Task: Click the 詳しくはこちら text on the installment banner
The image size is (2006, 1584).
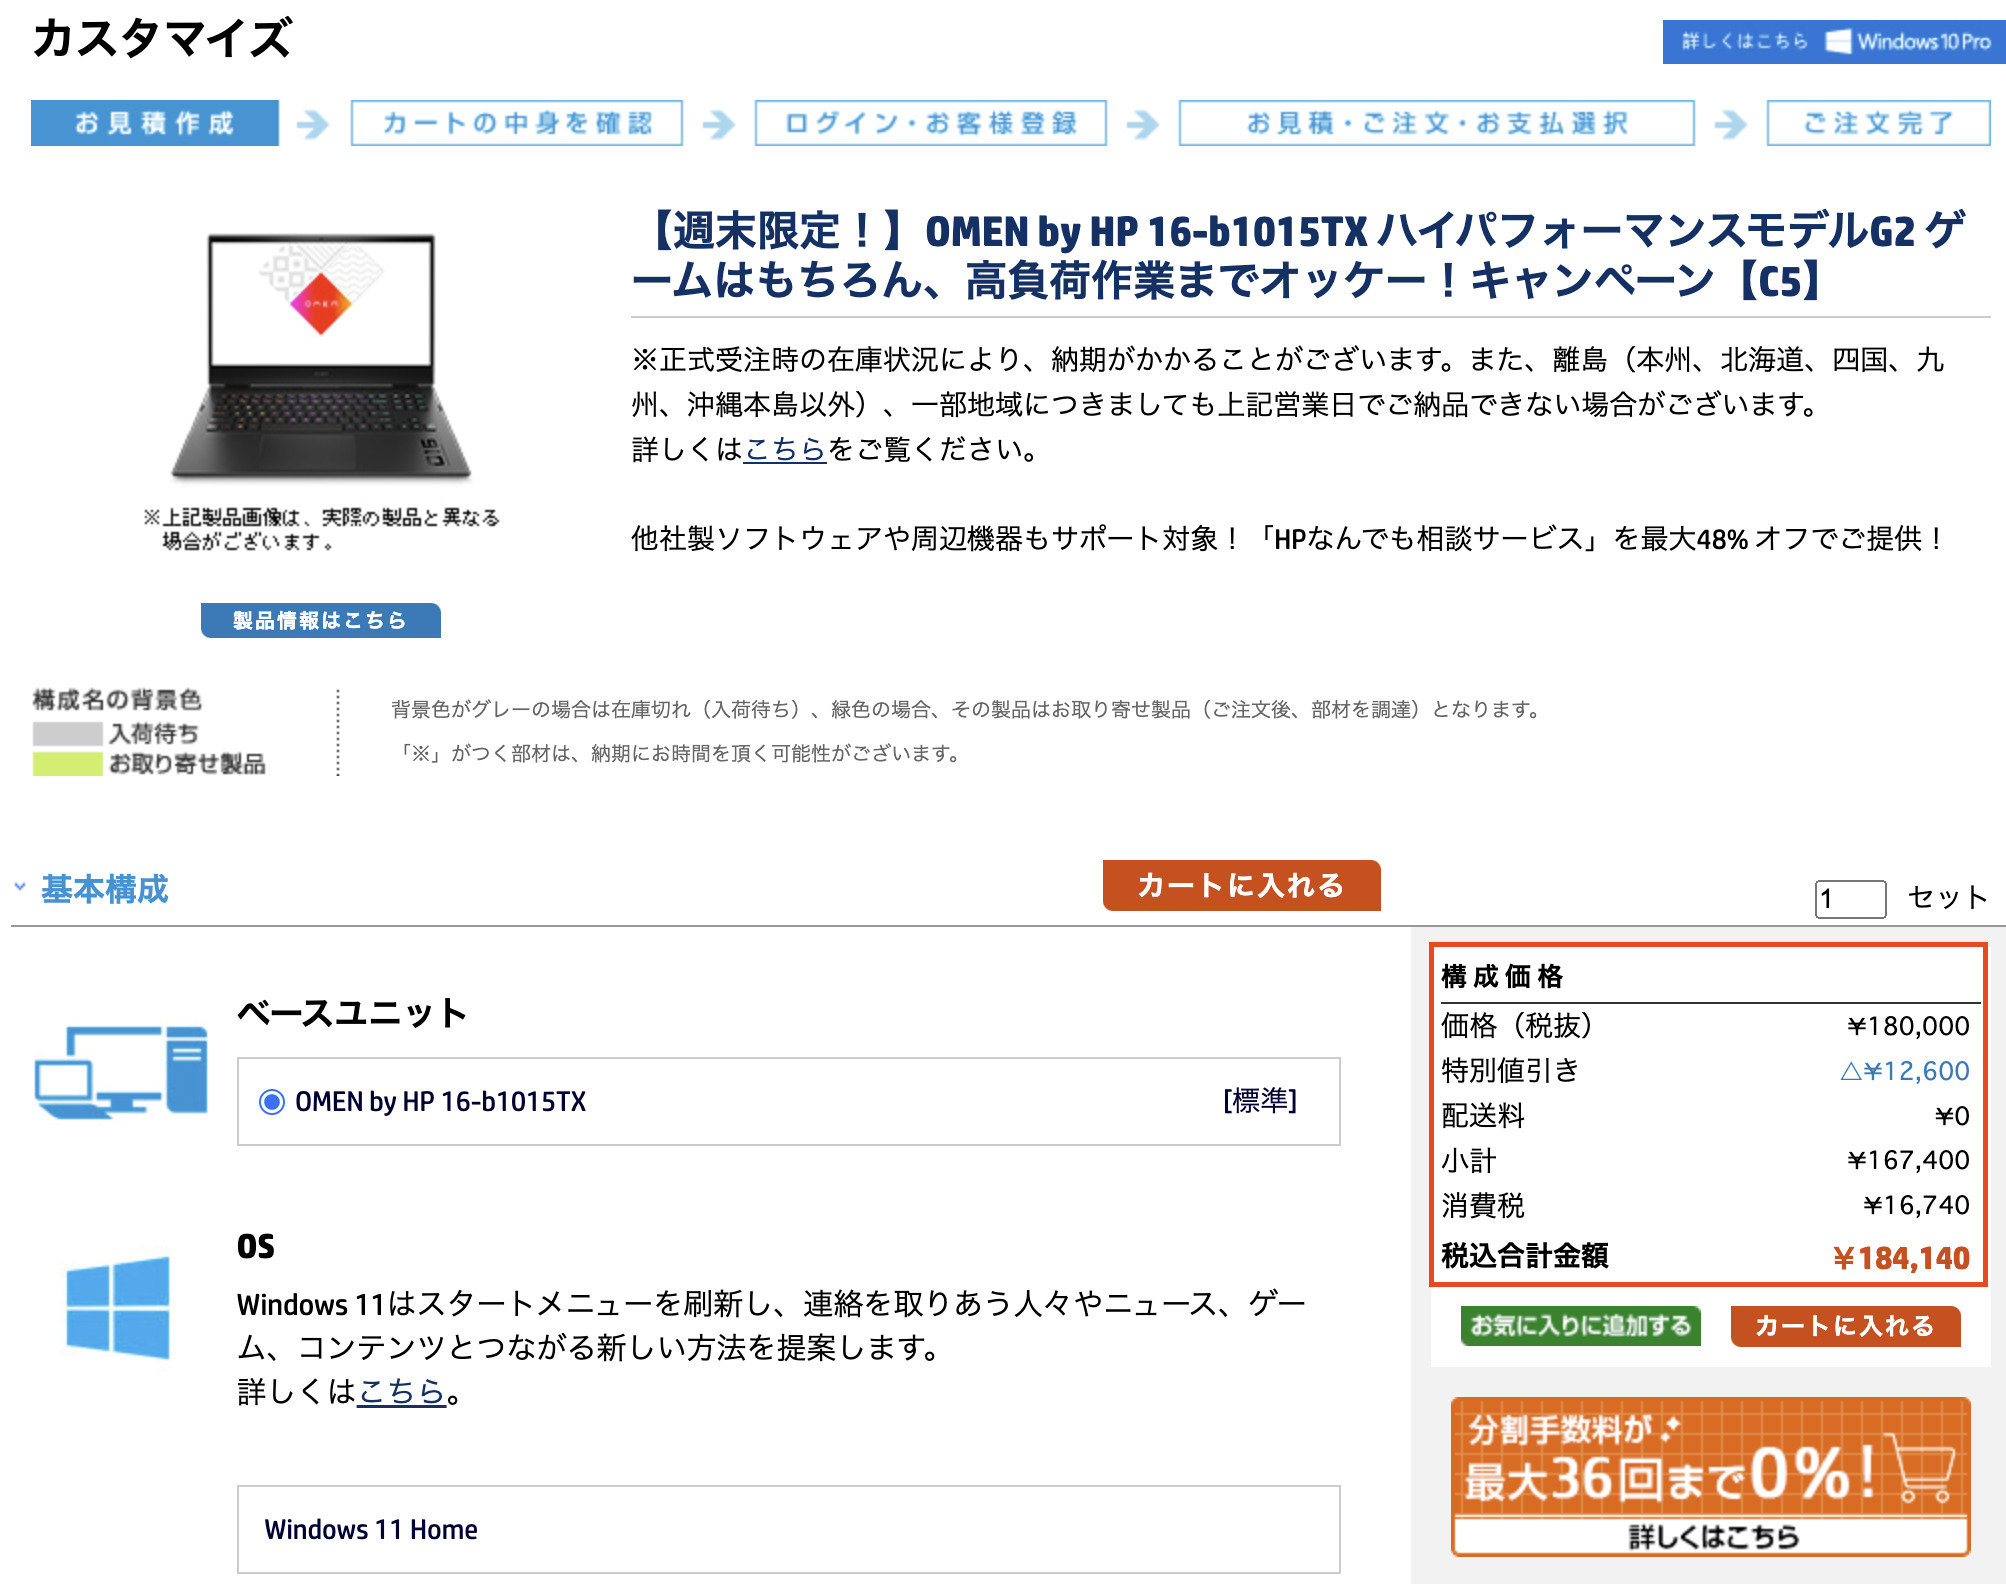Action: point(1713,1537)
